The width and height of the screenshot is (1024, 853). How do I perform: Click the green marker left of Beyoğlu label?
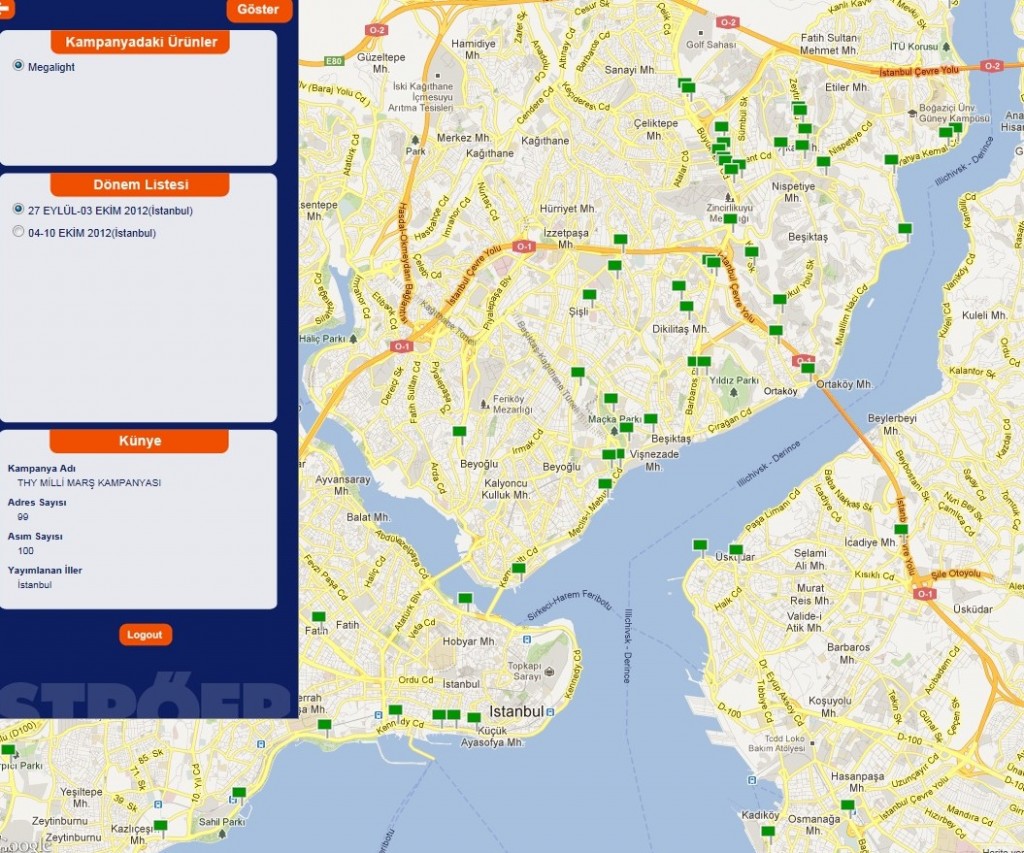tap(459, 432)
